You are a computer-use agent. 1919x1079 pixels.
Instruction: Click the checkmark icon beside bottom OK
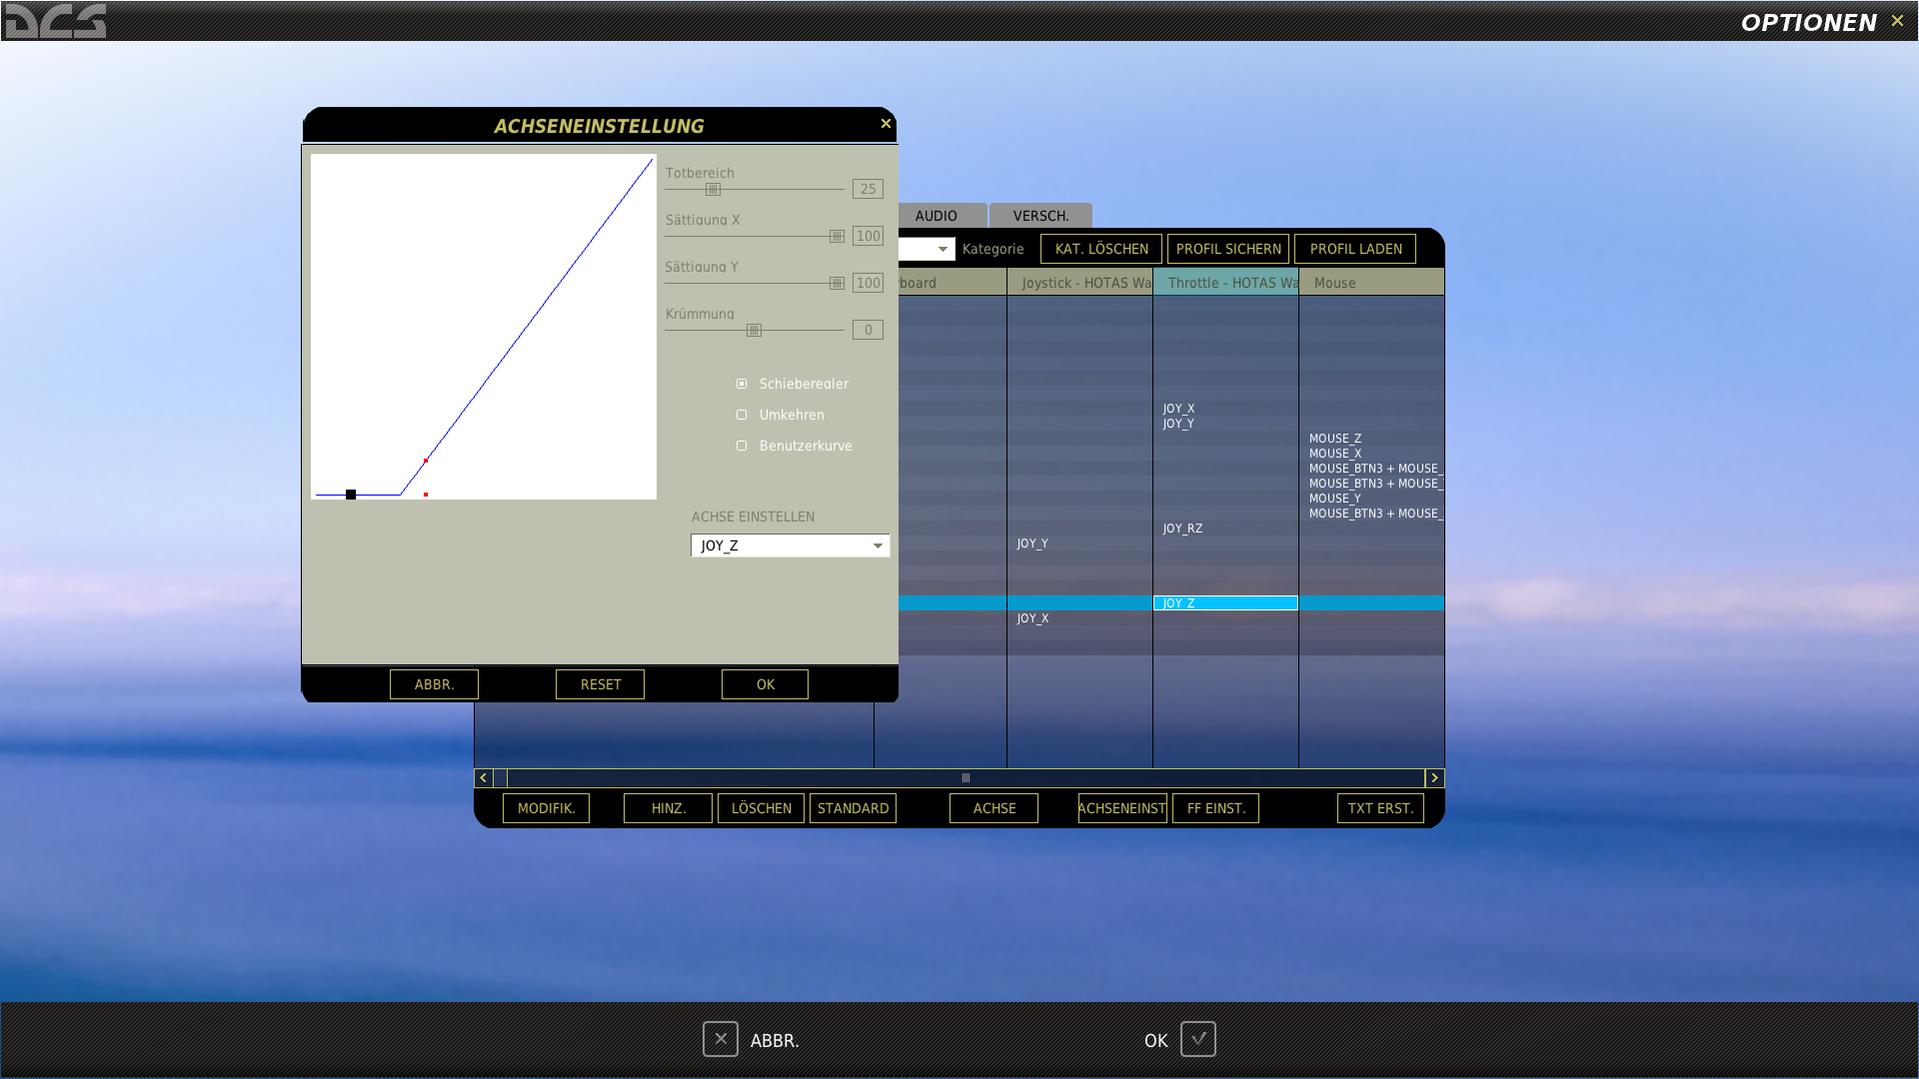point(1198,1039)
